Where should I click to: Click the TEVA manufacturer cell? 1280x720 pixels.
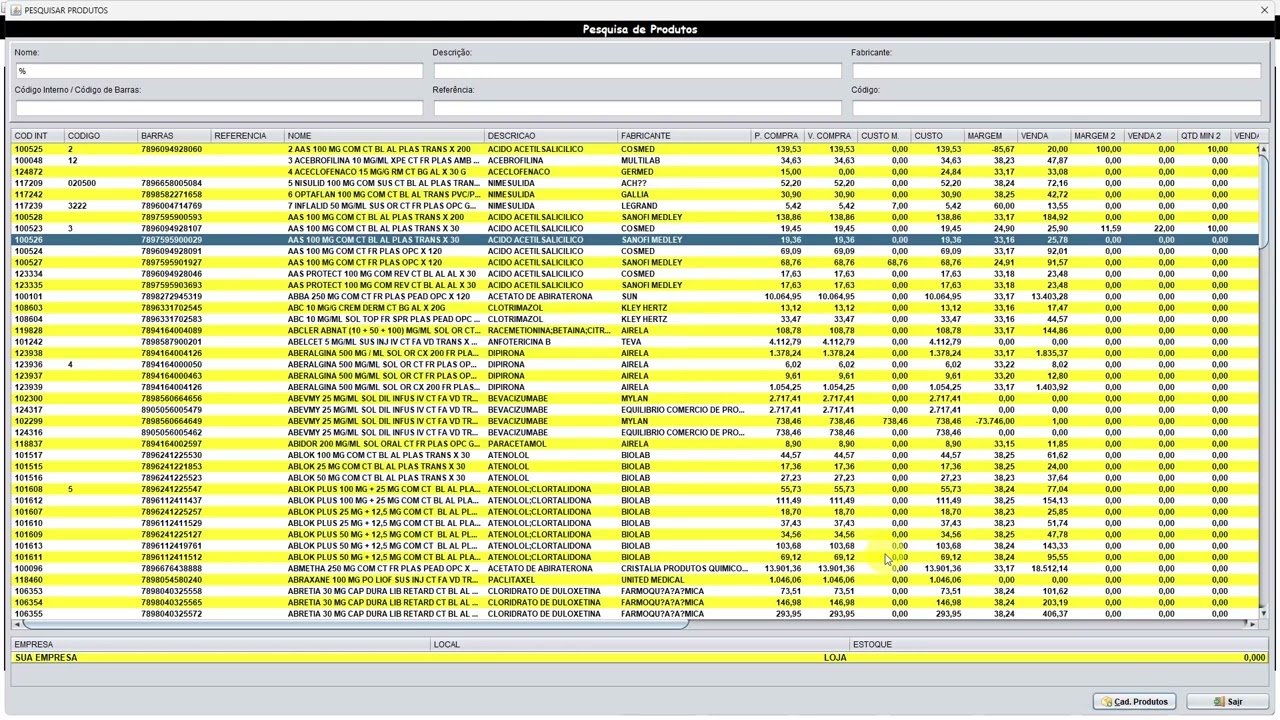[684, 342]
